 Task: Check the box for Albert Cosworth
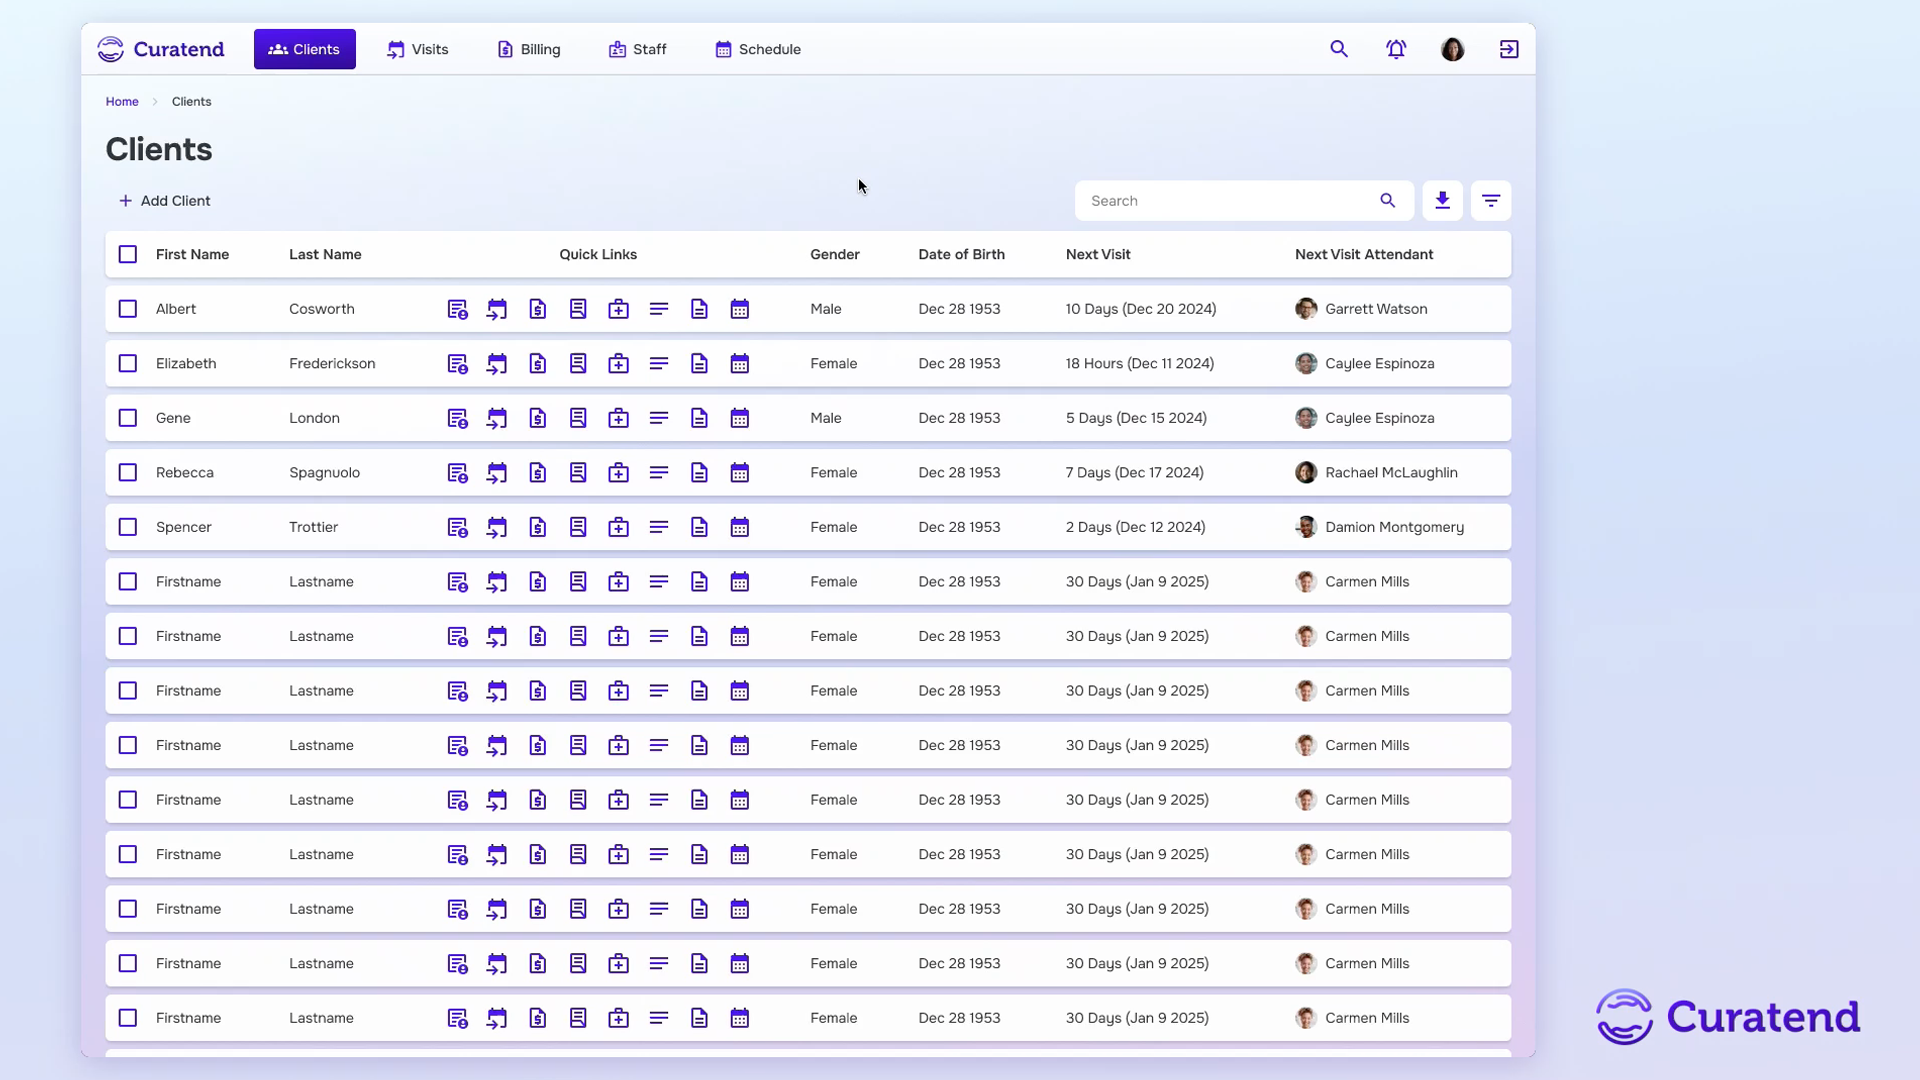click(x=128, y=309)
